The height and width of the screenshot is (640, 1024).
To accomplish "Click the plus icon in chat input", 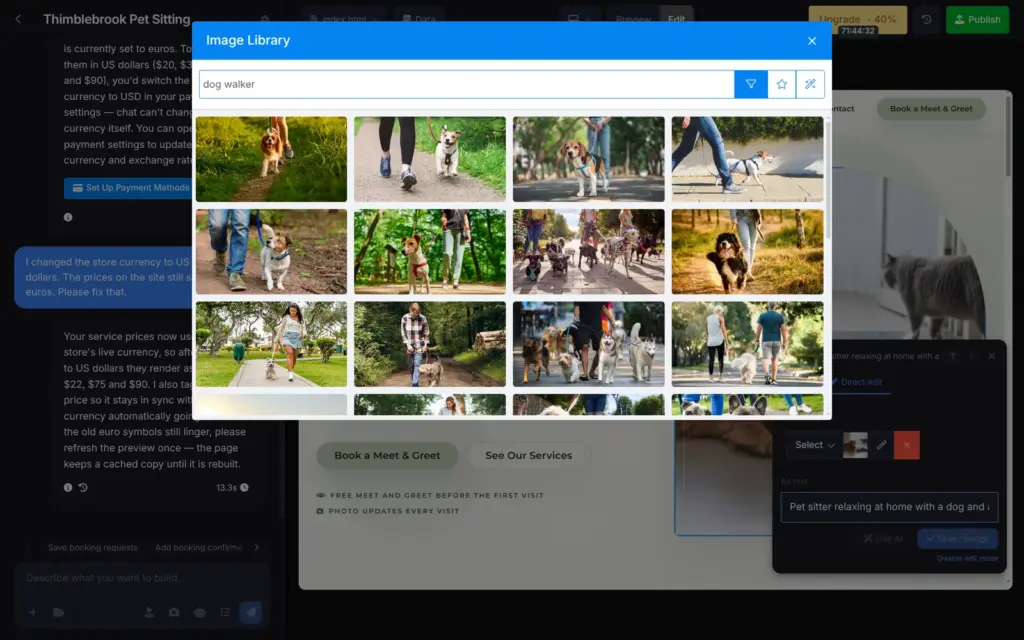I will 33,613.
